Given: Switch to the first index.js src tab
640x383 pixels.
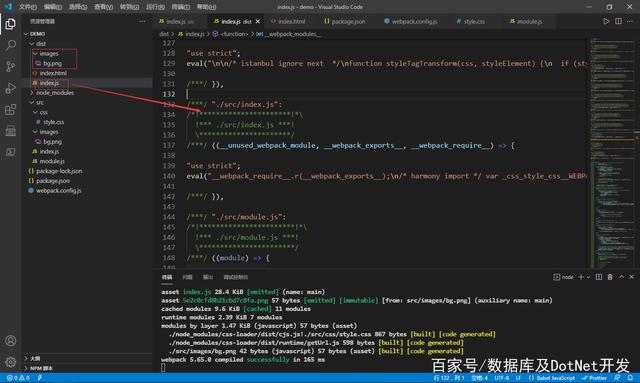Looking at the screenshot, I should click(176, 21).
